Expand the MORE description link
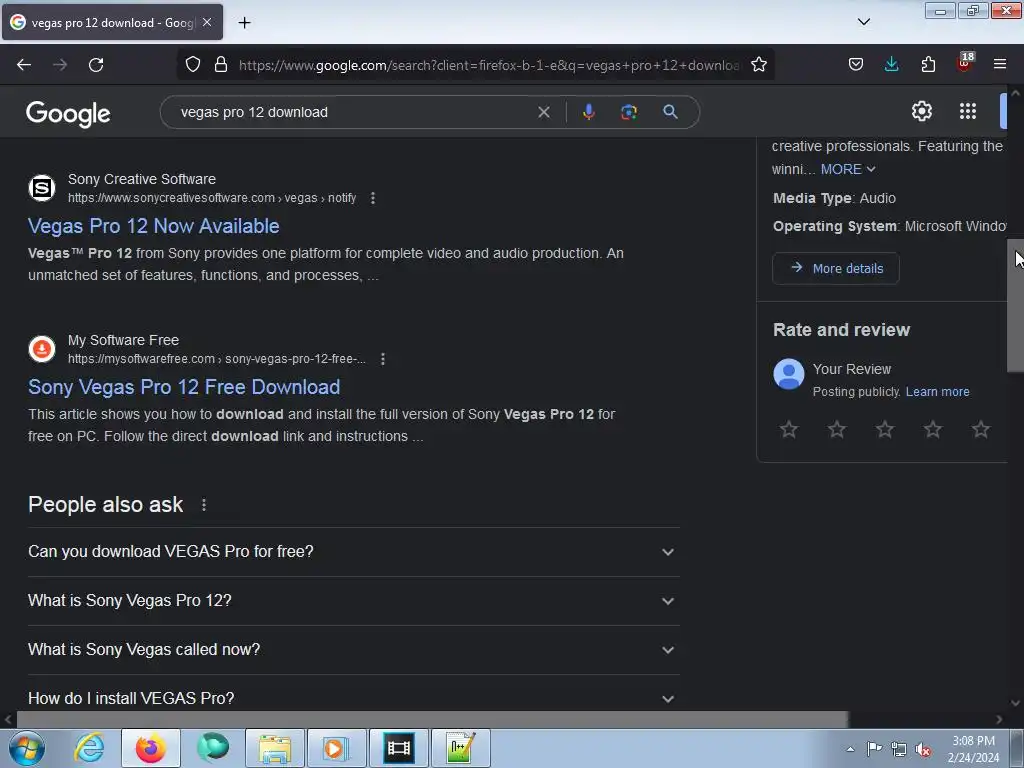This screenshot has width=1024, height=768. tap(848, 169)
